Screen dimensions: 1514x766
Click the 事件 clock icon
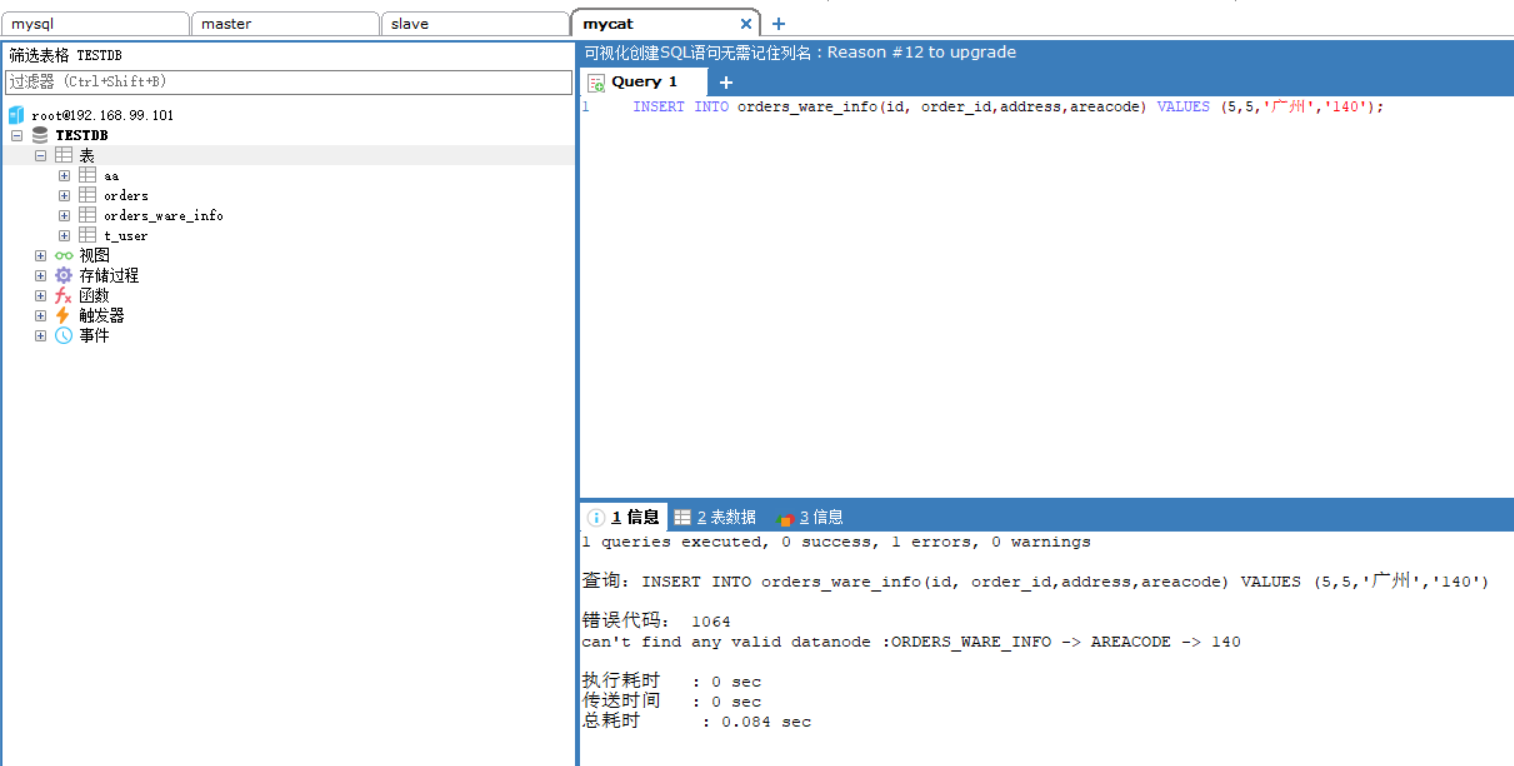click(x=64, y=335)
